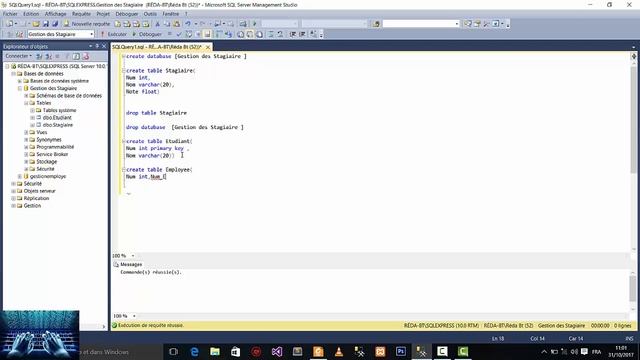The width and height of the screenshot is (640, 360).
Task: Collapse the Tables folder node
Action: (x=26, y=103)
